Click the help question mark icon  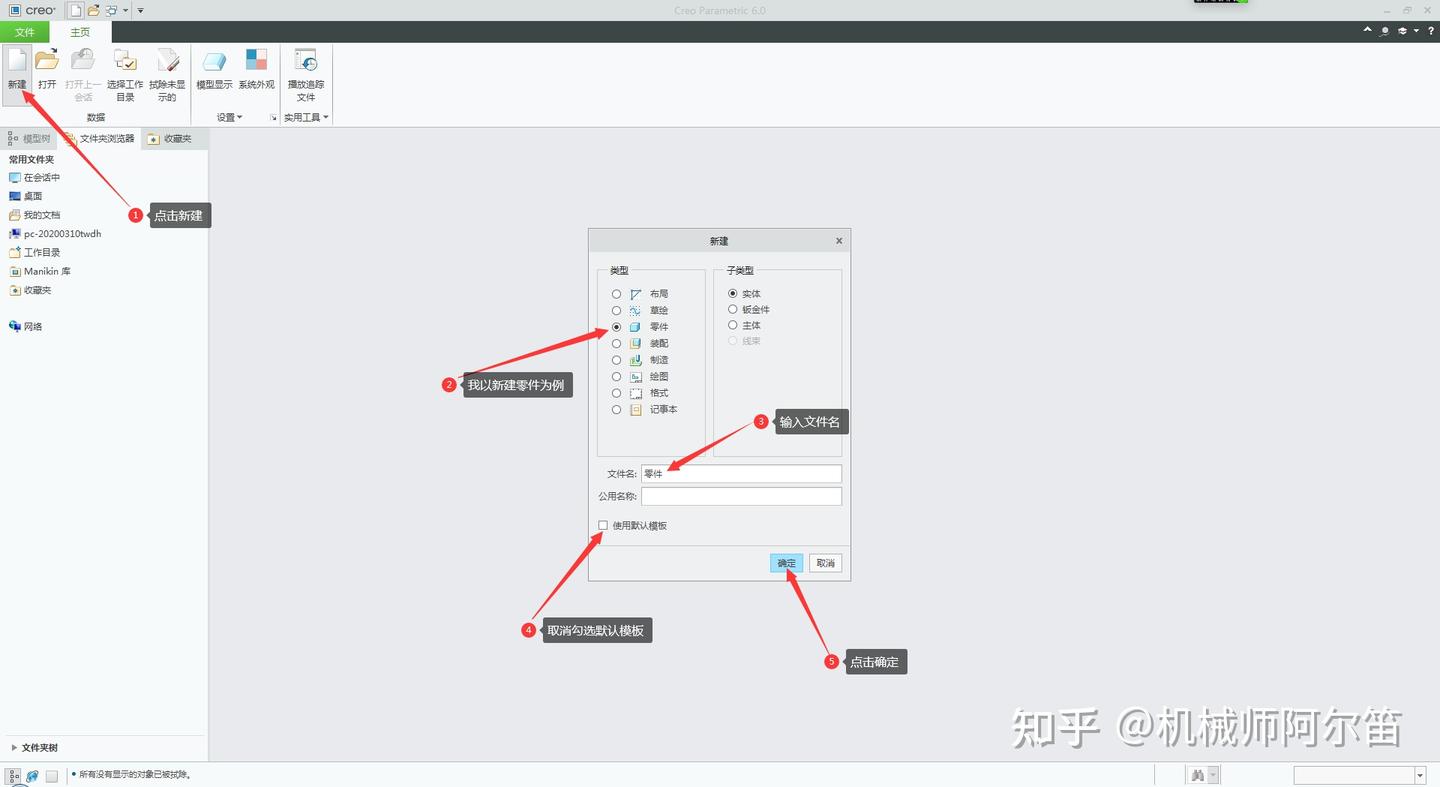(x=1431, y=31)
